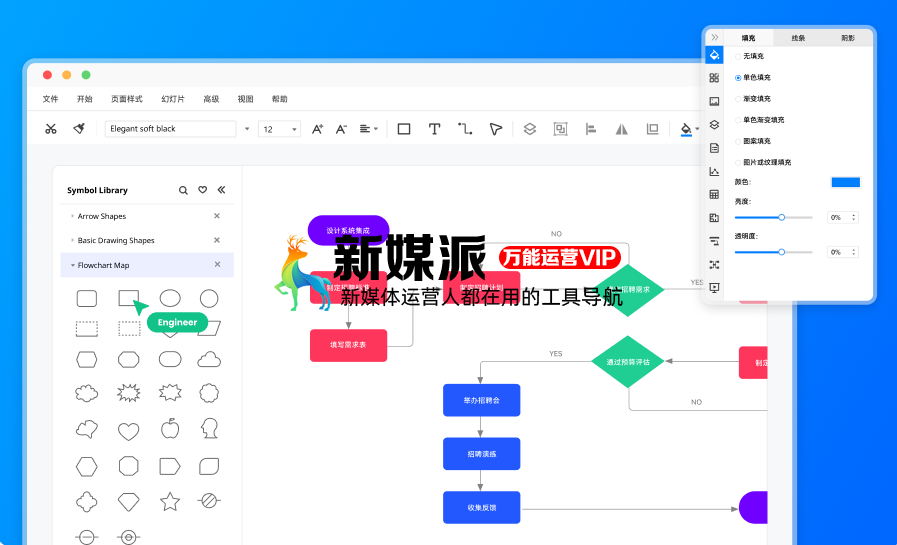Select the 无填充 radio option

738,57
